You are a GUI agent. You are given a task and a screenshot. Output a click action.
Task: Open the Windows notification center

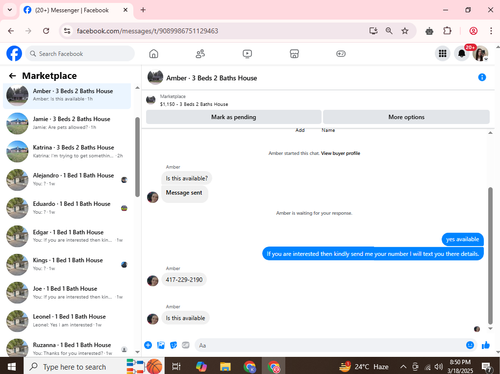(x=488, y=367)
